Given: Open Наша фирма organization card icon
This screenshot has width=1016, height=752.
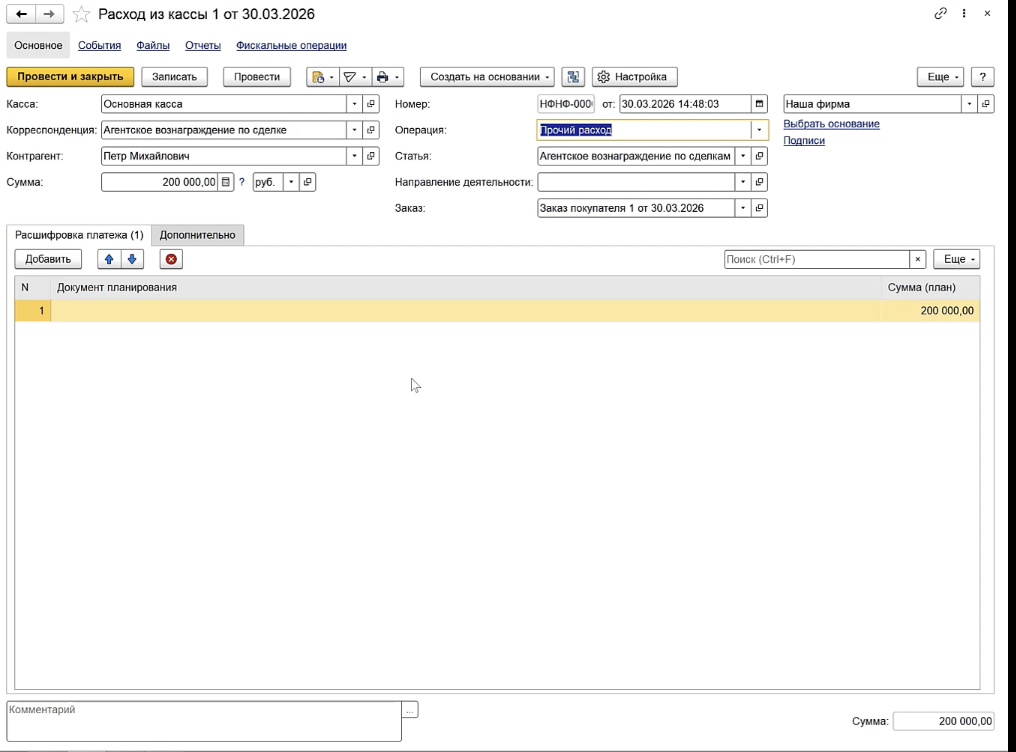Looking at the screenshot, I should [x=986, y=104].
